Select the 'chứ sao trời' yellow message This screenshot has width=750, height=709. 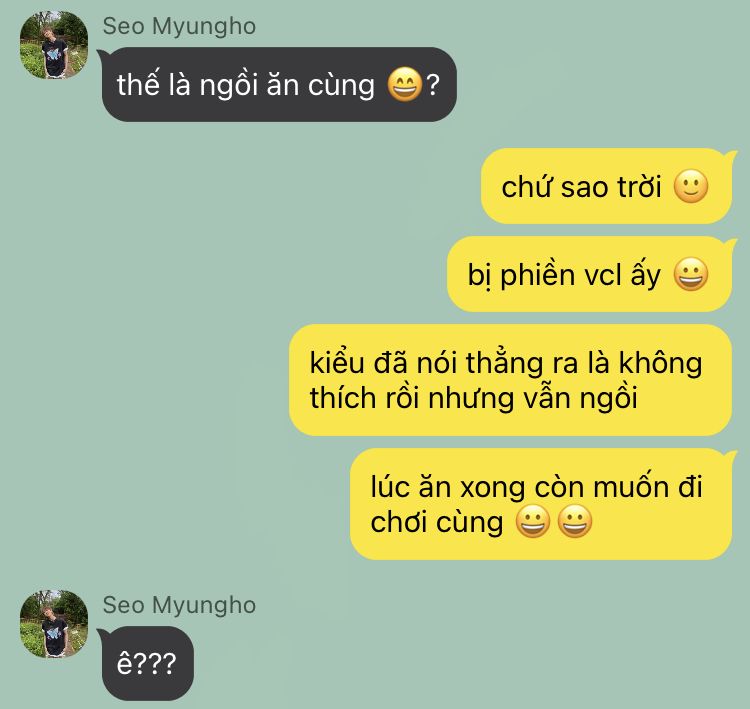tap(606, 186)
